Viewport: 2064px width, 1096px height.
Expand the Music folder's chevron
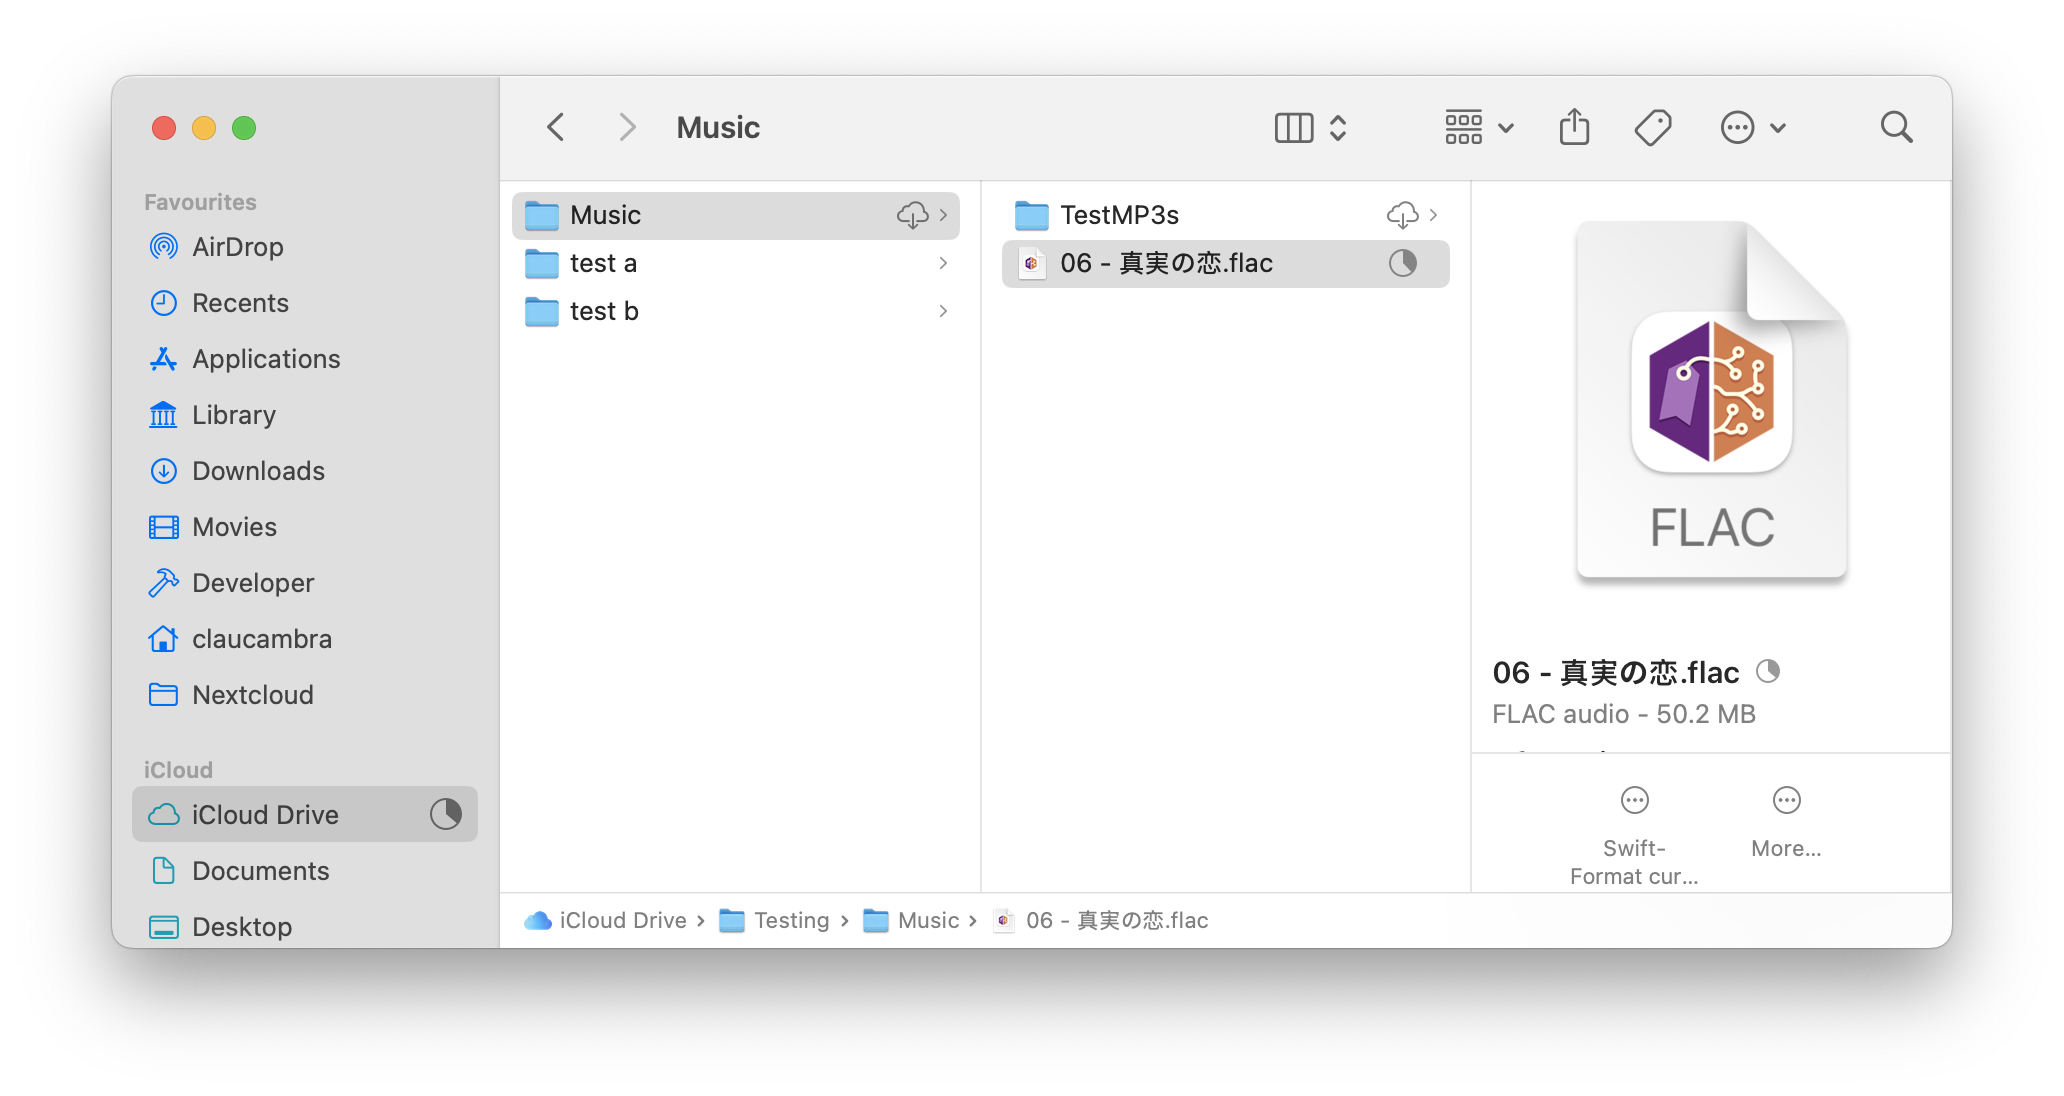point(943,215)
